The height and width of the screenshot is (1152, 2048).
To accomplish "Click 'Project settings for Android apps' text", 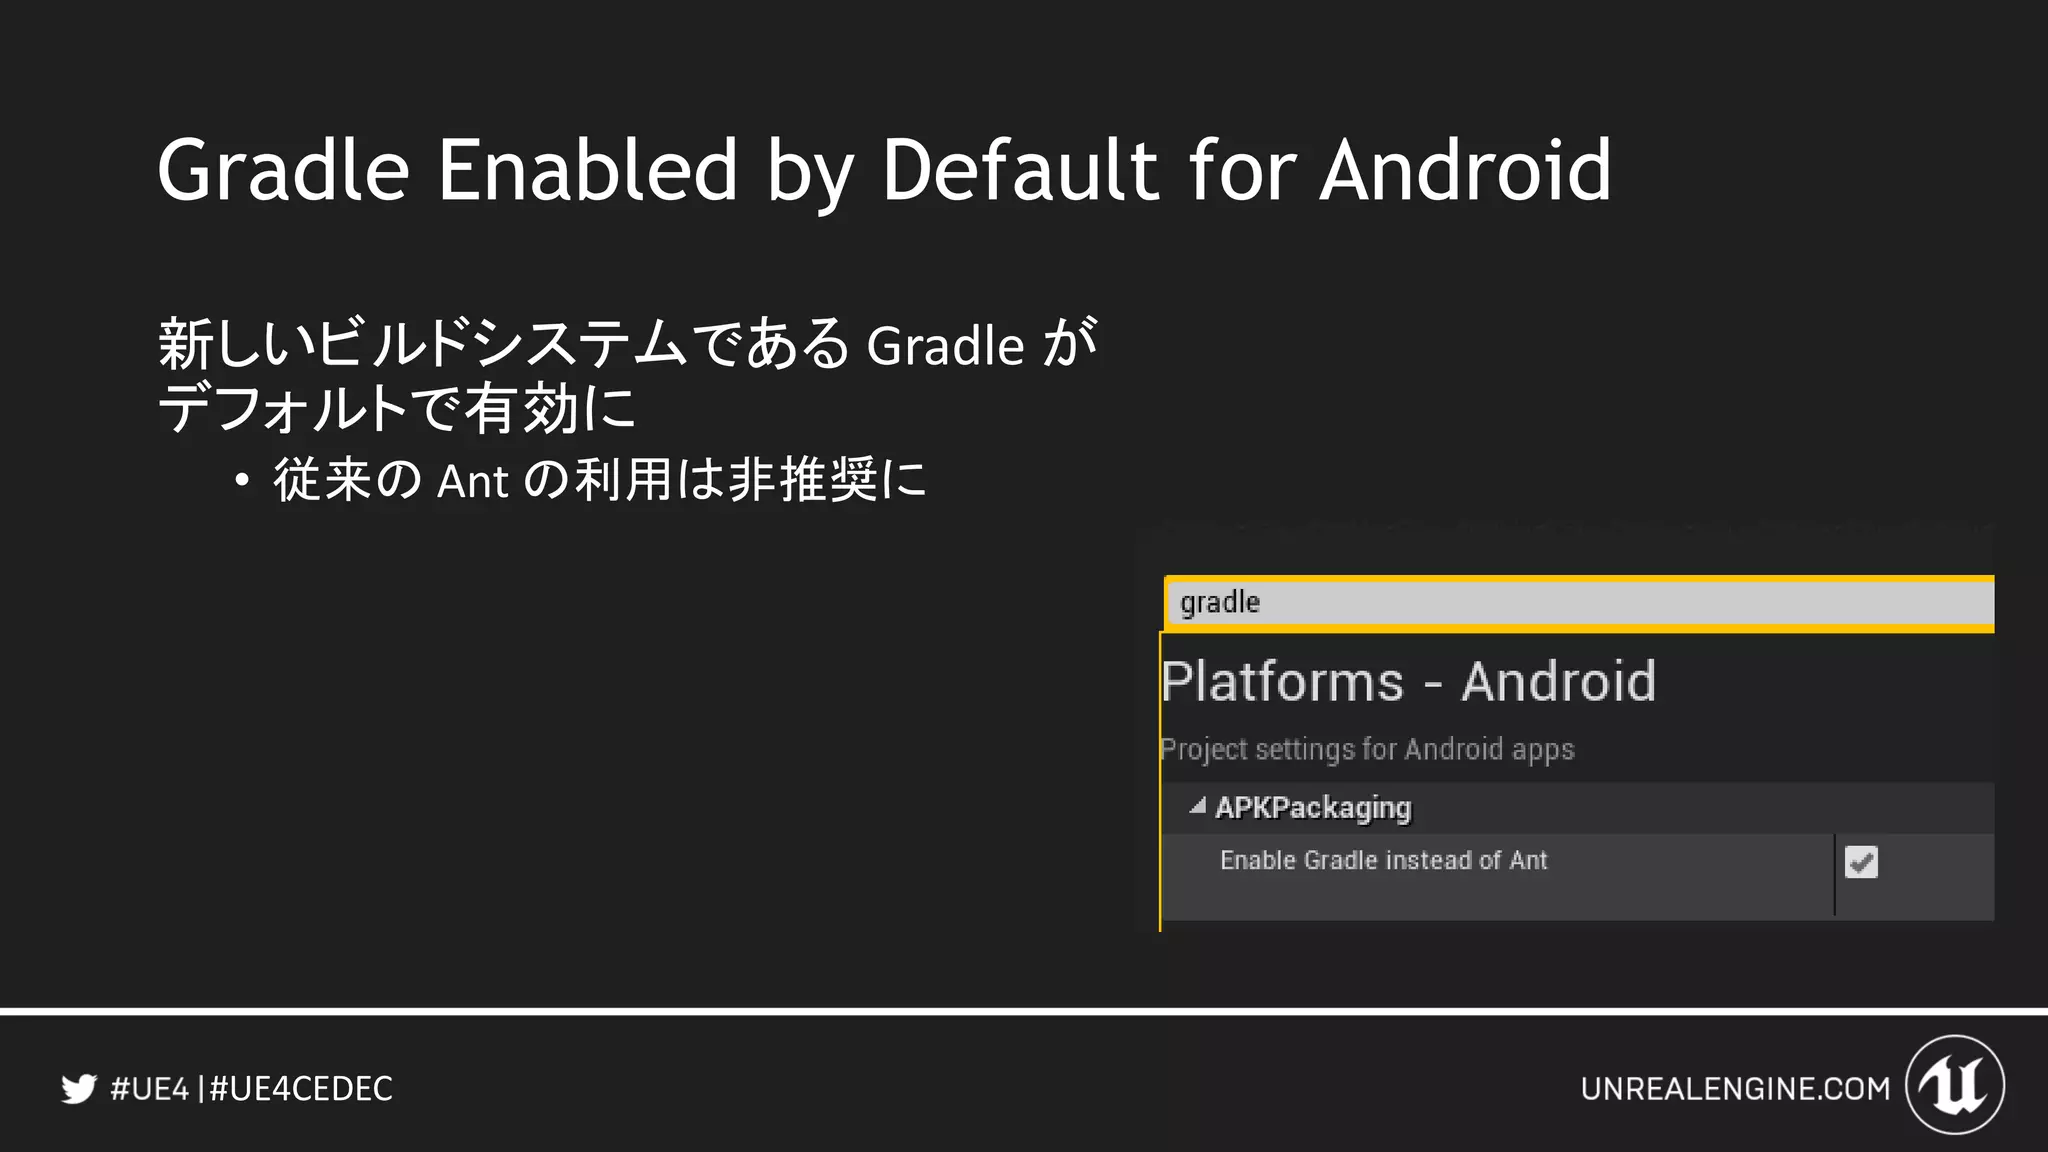I will pos(1367,750).
